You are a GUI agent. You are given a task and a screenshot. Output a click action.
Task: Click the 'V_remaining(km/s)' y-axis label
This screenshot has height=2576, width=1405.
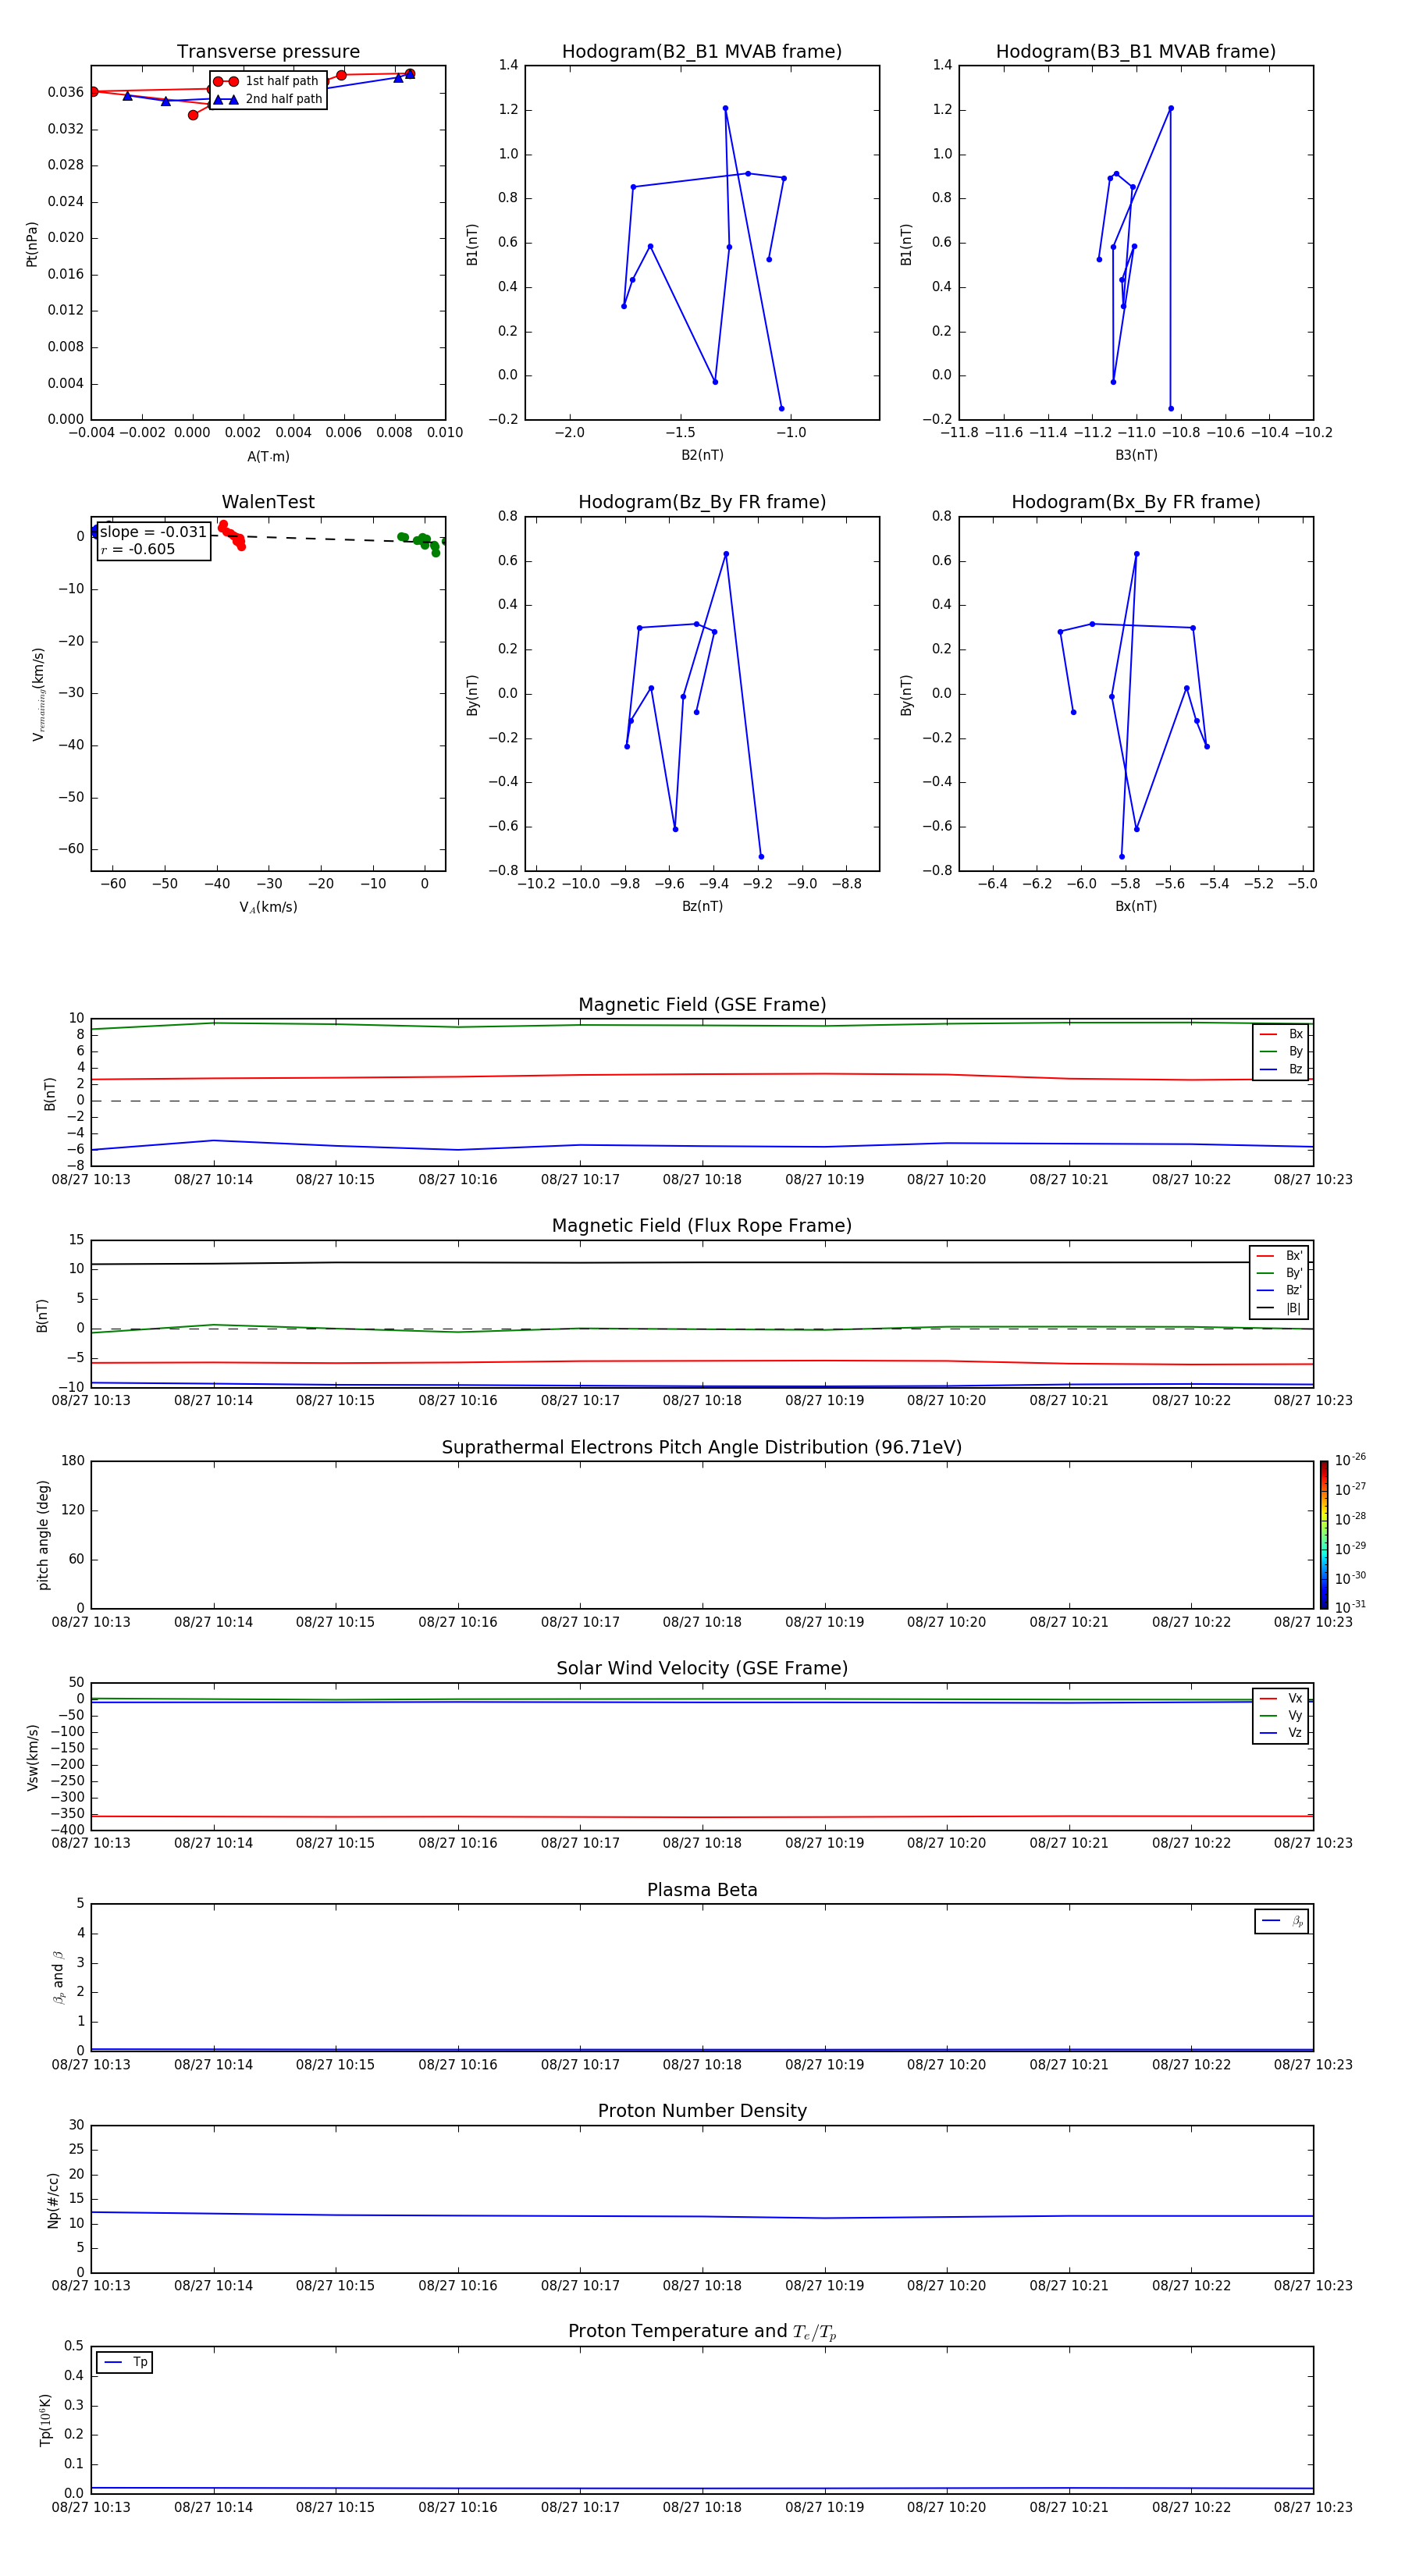38,694
